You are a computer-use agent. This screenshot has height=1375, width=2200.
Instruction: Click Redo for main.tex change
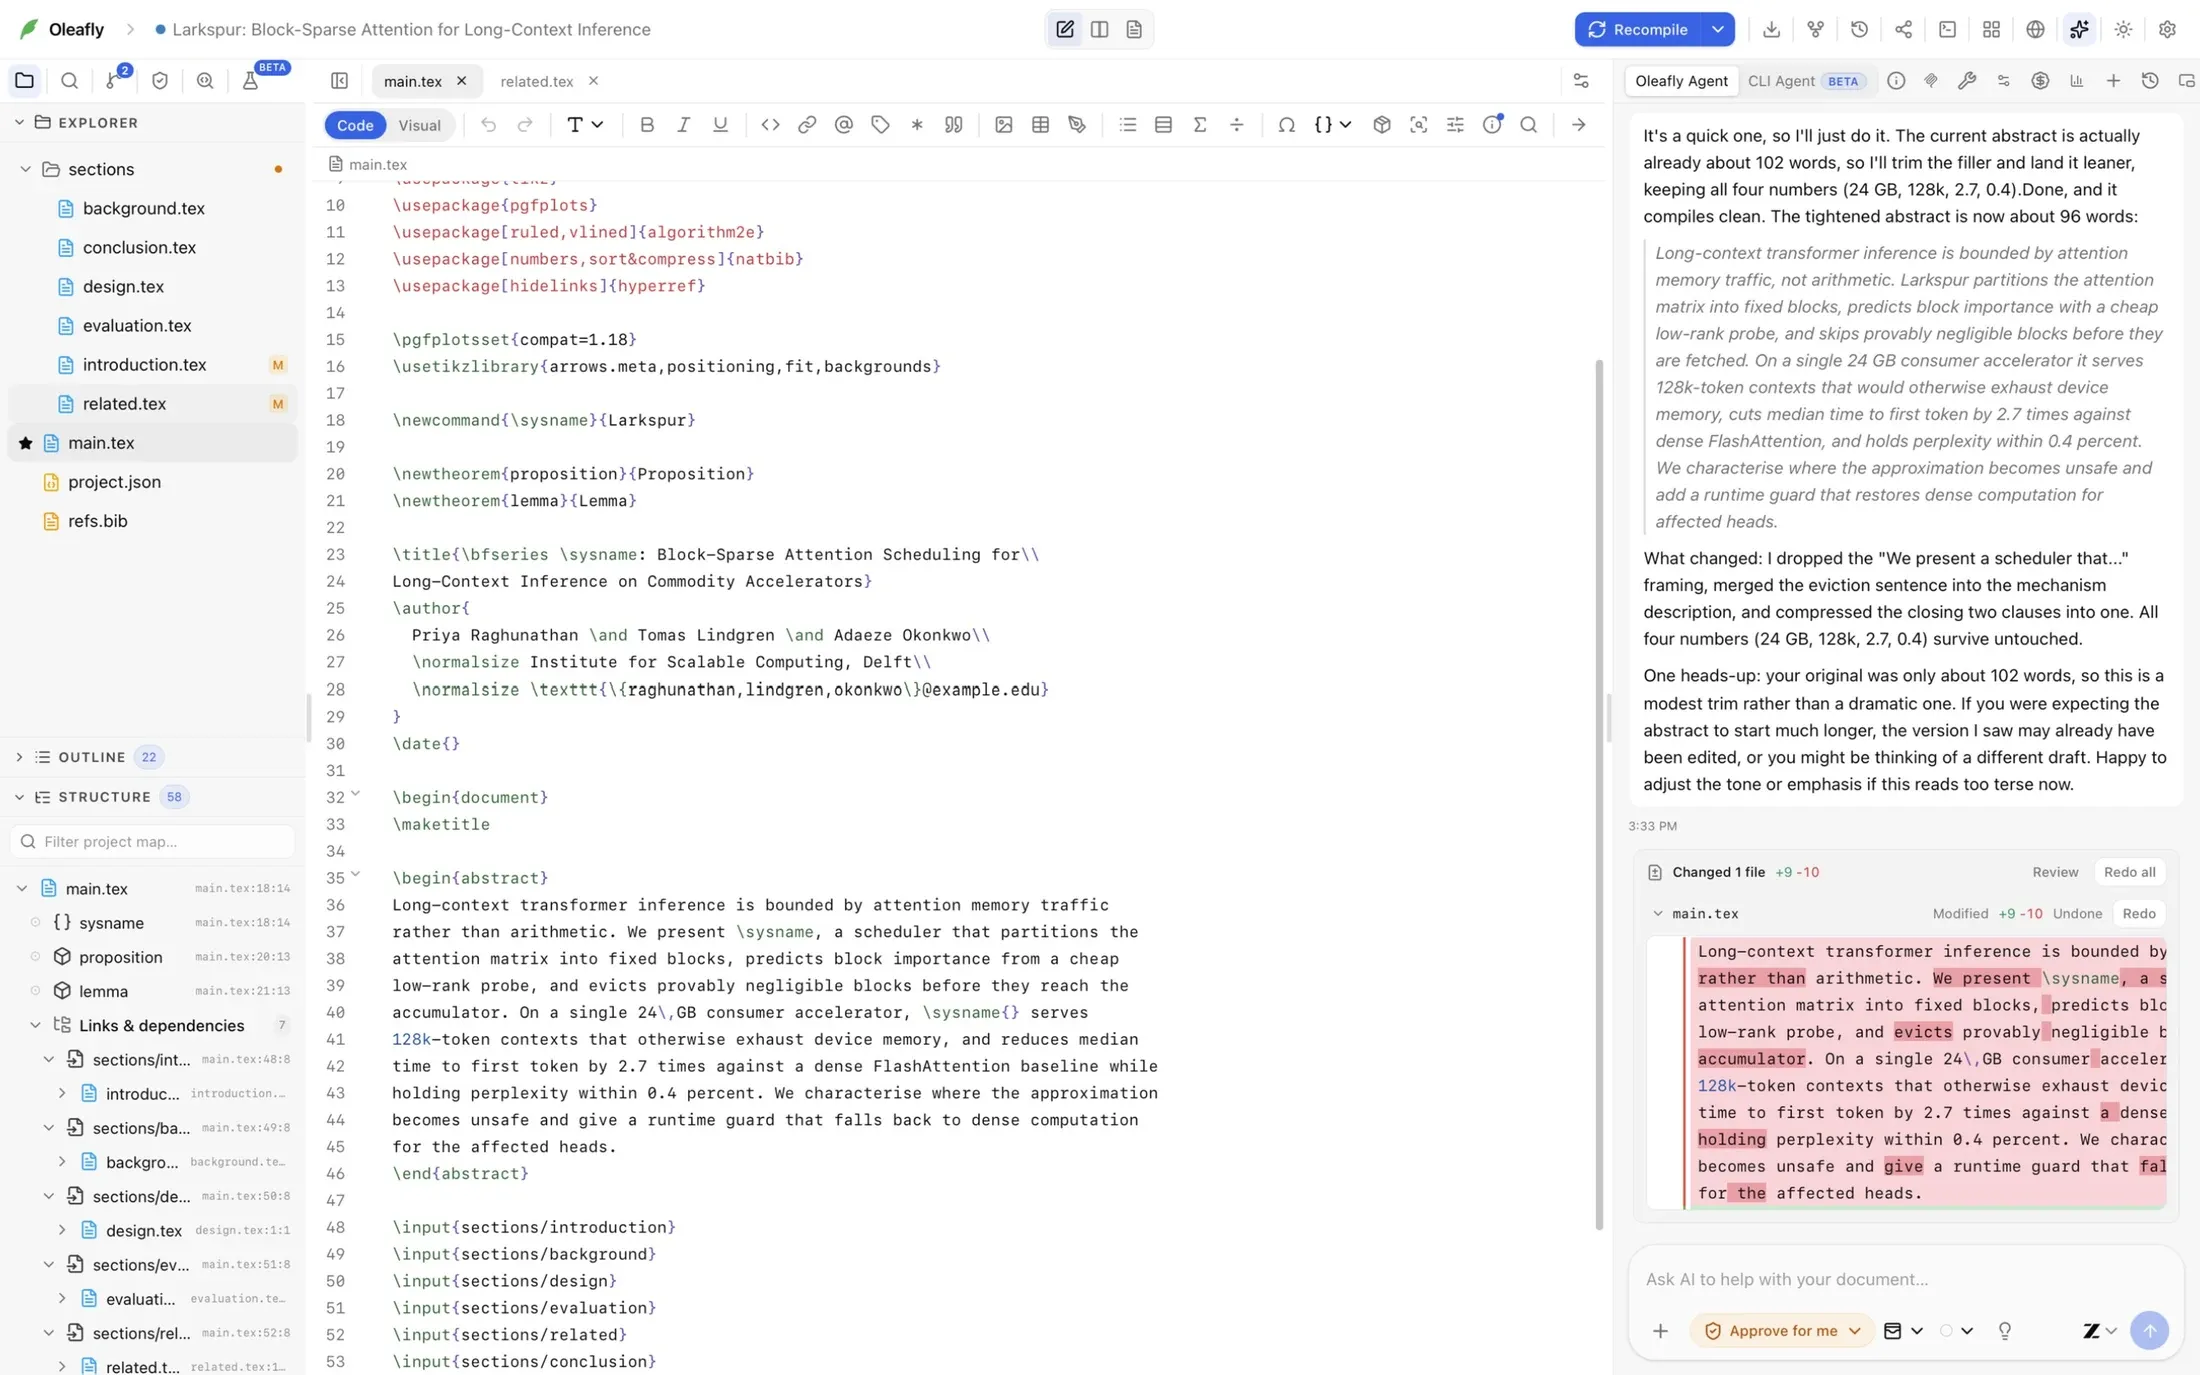[x=2138, y=913]
